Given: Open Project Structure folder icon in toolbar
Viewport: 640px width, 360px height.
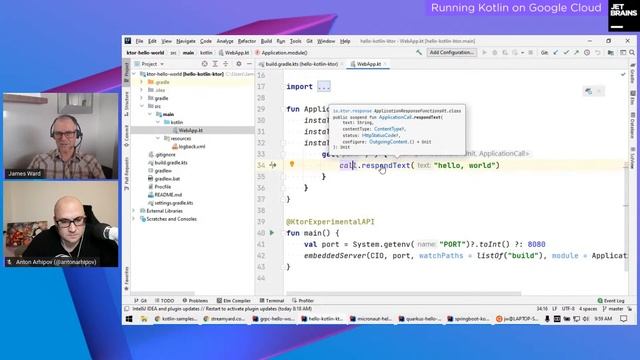Looking at the screenshot, I should (x=611, y=52).
